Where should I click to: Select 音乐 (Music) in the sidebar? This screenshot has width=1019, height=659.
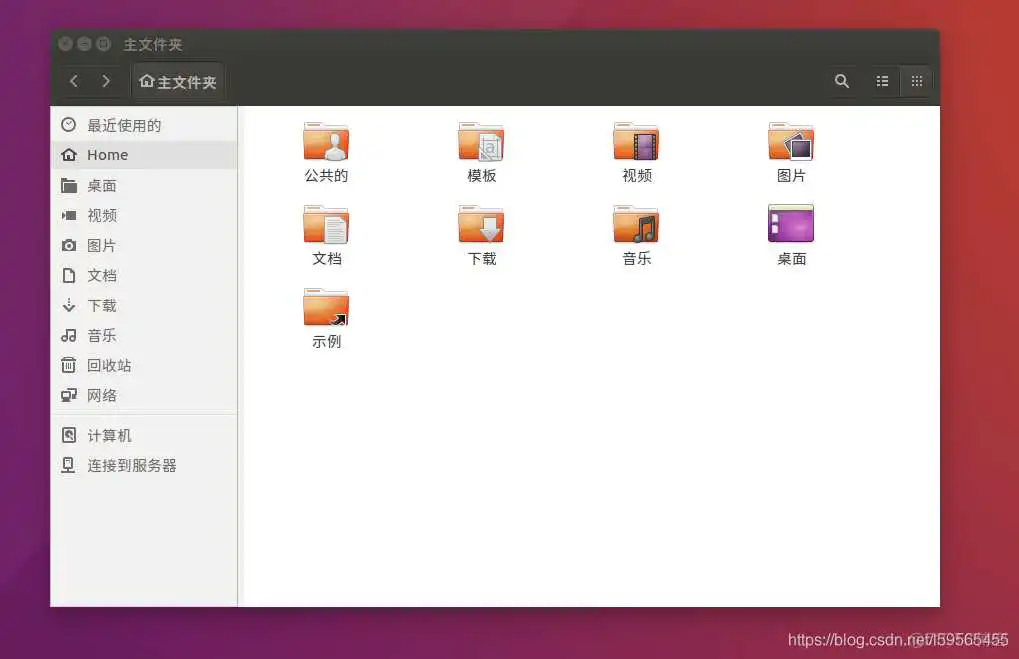(x=102, y=335)
